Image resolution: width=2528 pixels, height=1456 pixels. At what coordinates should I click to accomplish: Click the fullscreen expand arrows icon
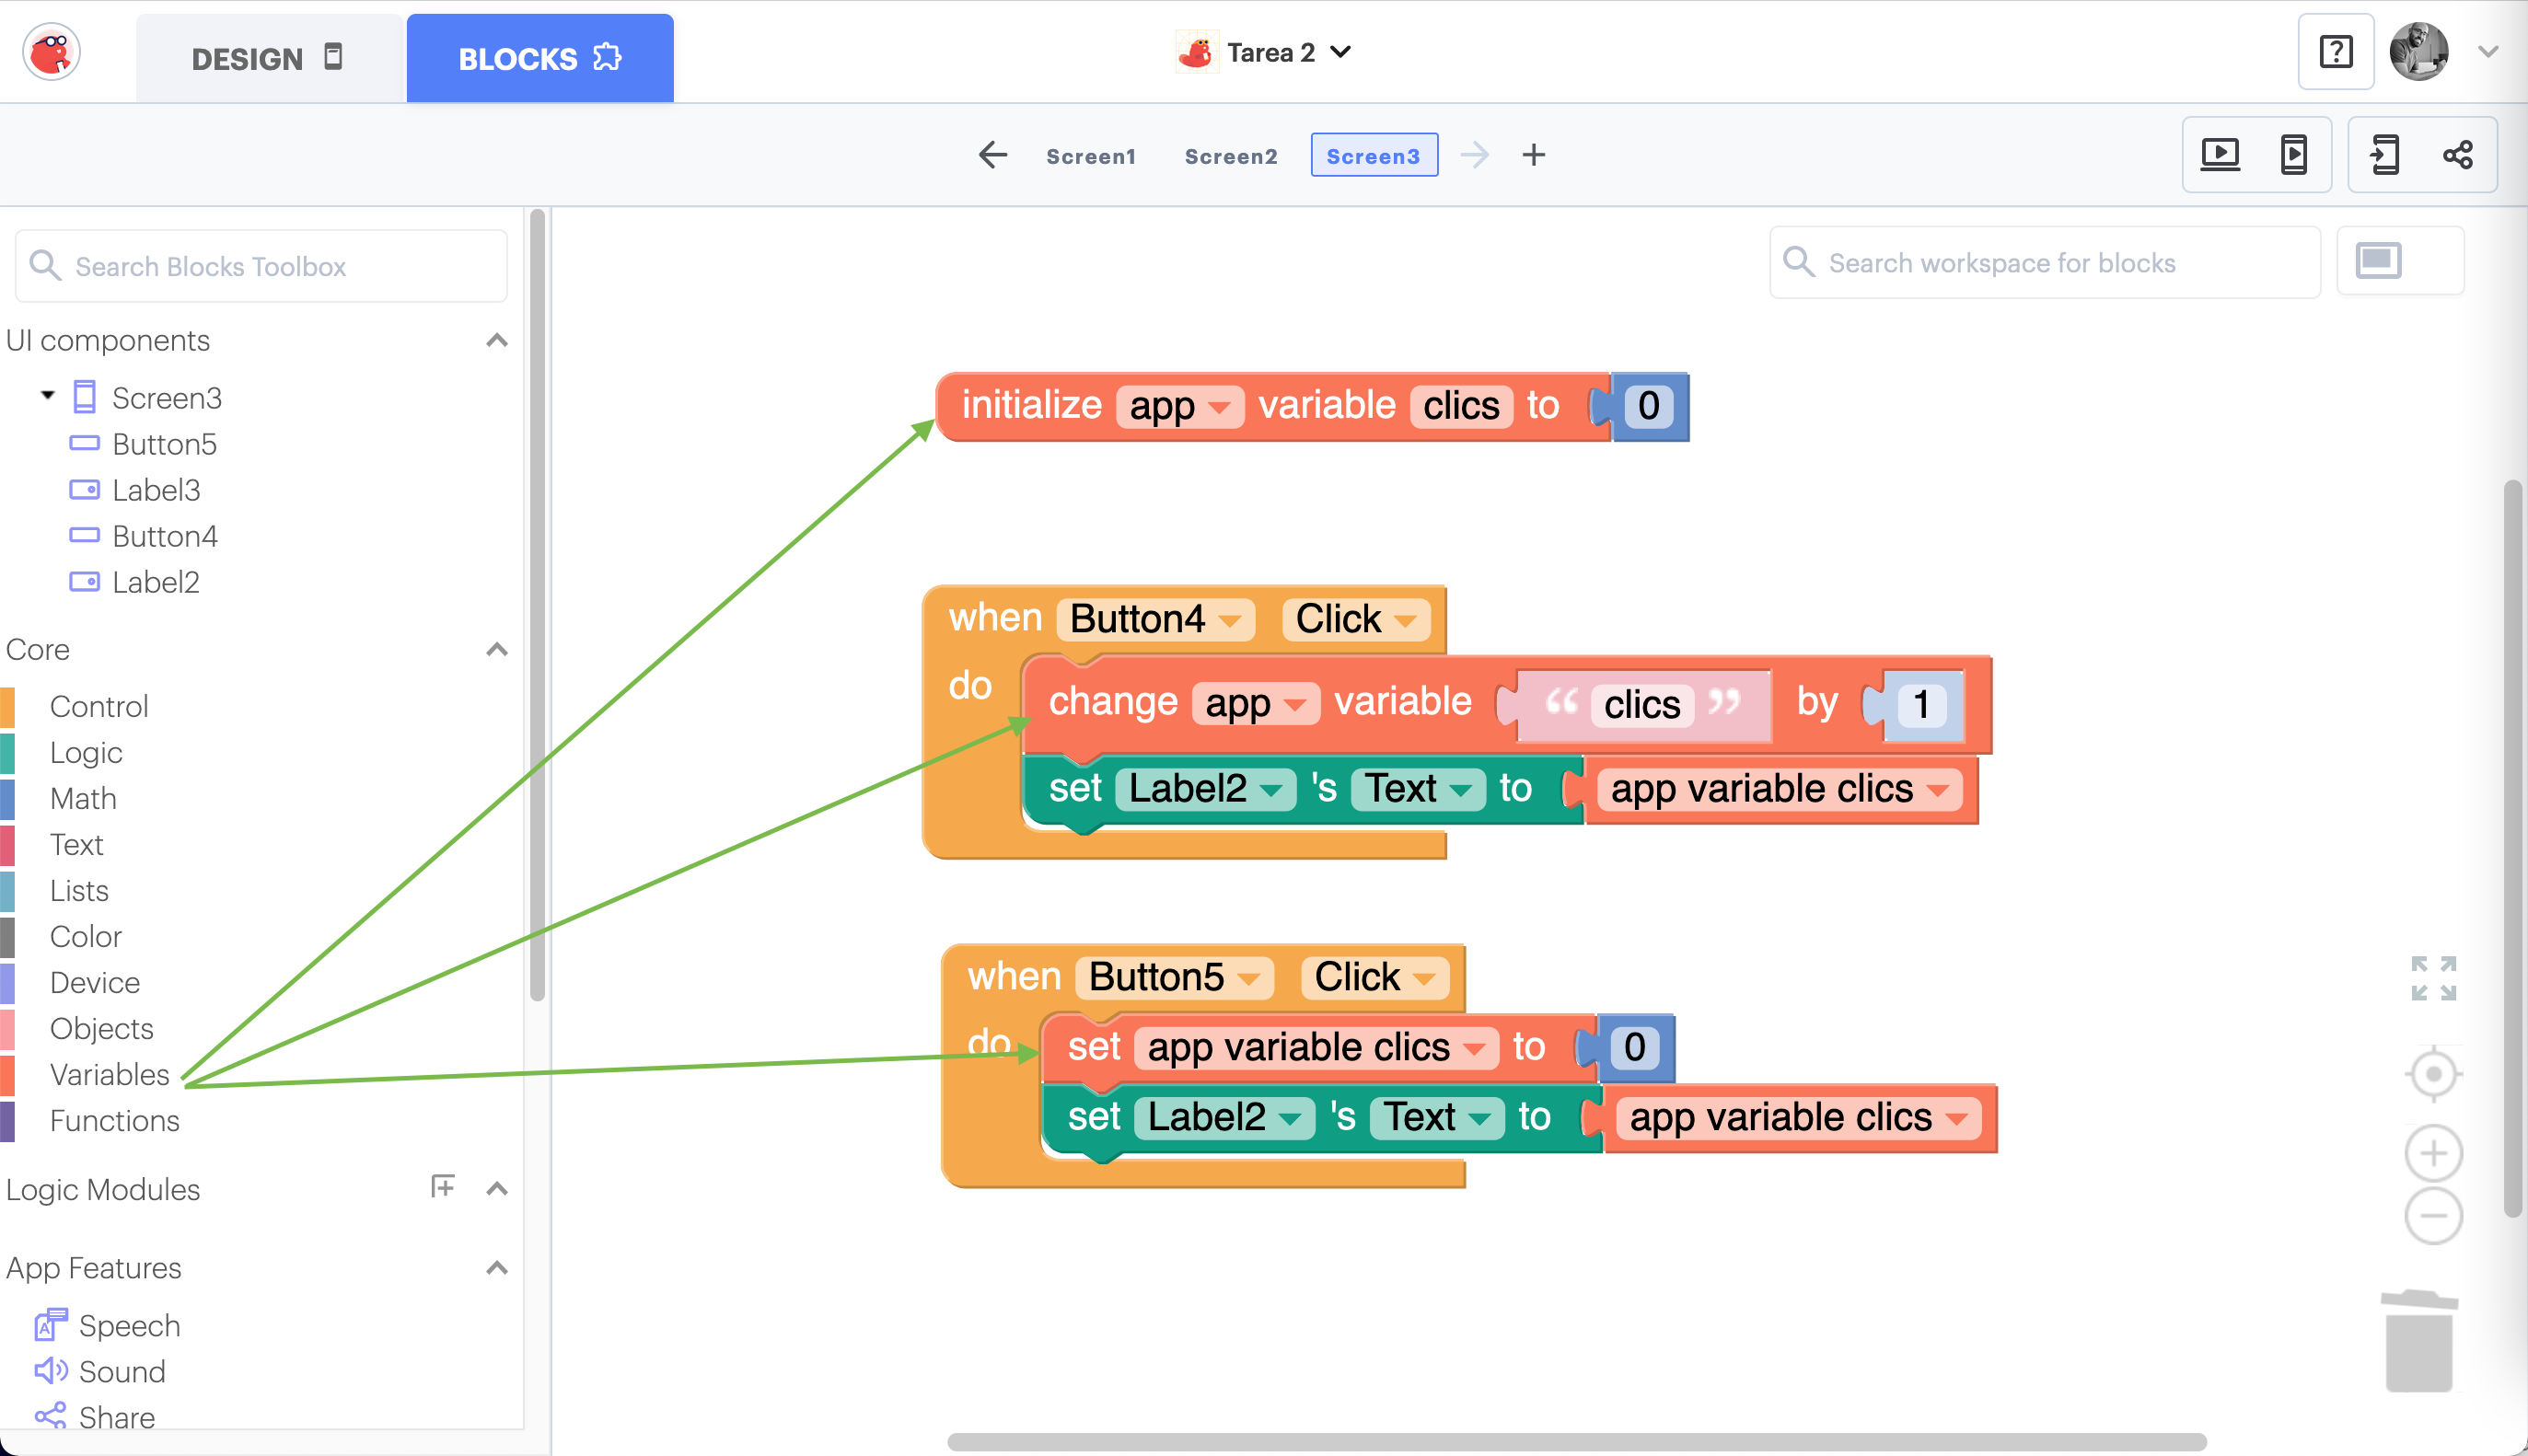(2432, 978)
